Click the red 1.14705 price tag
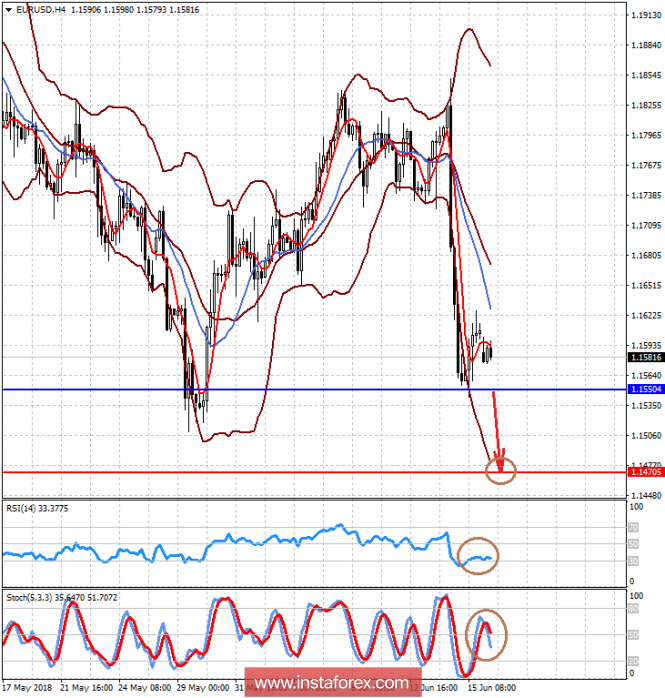Image resolution: width=665 pixels, height=698 pixels. click(644, 472)
